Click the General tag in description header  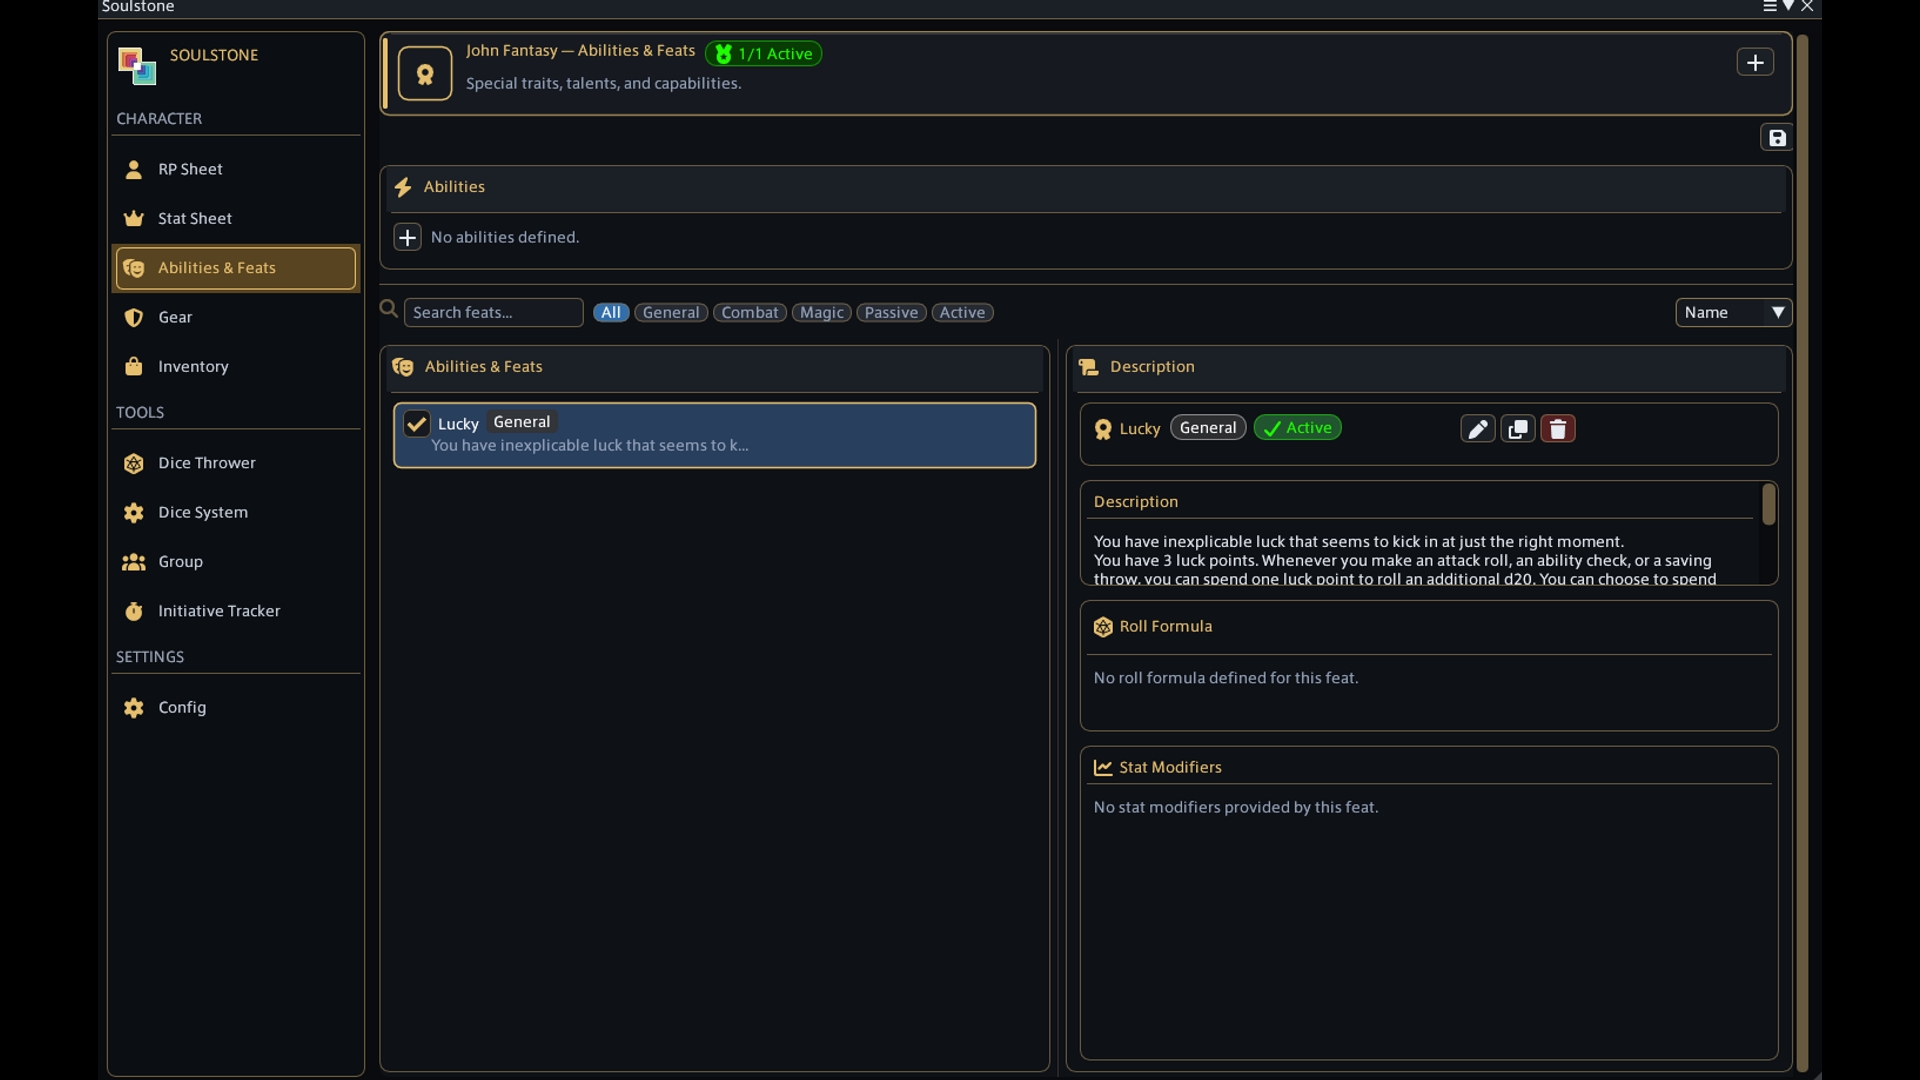coord(1208,428)
